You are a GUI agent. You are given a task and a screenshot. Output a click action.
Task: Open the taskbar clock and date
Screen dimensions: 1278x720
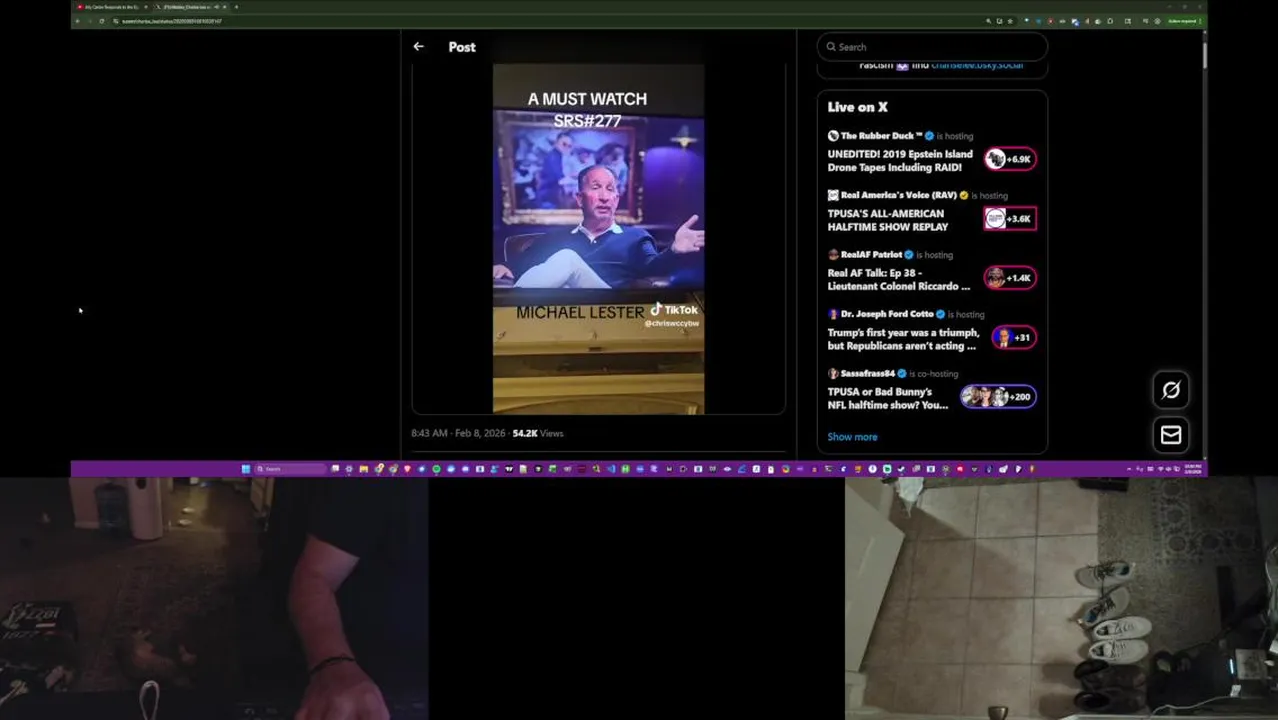[1193, 469]
